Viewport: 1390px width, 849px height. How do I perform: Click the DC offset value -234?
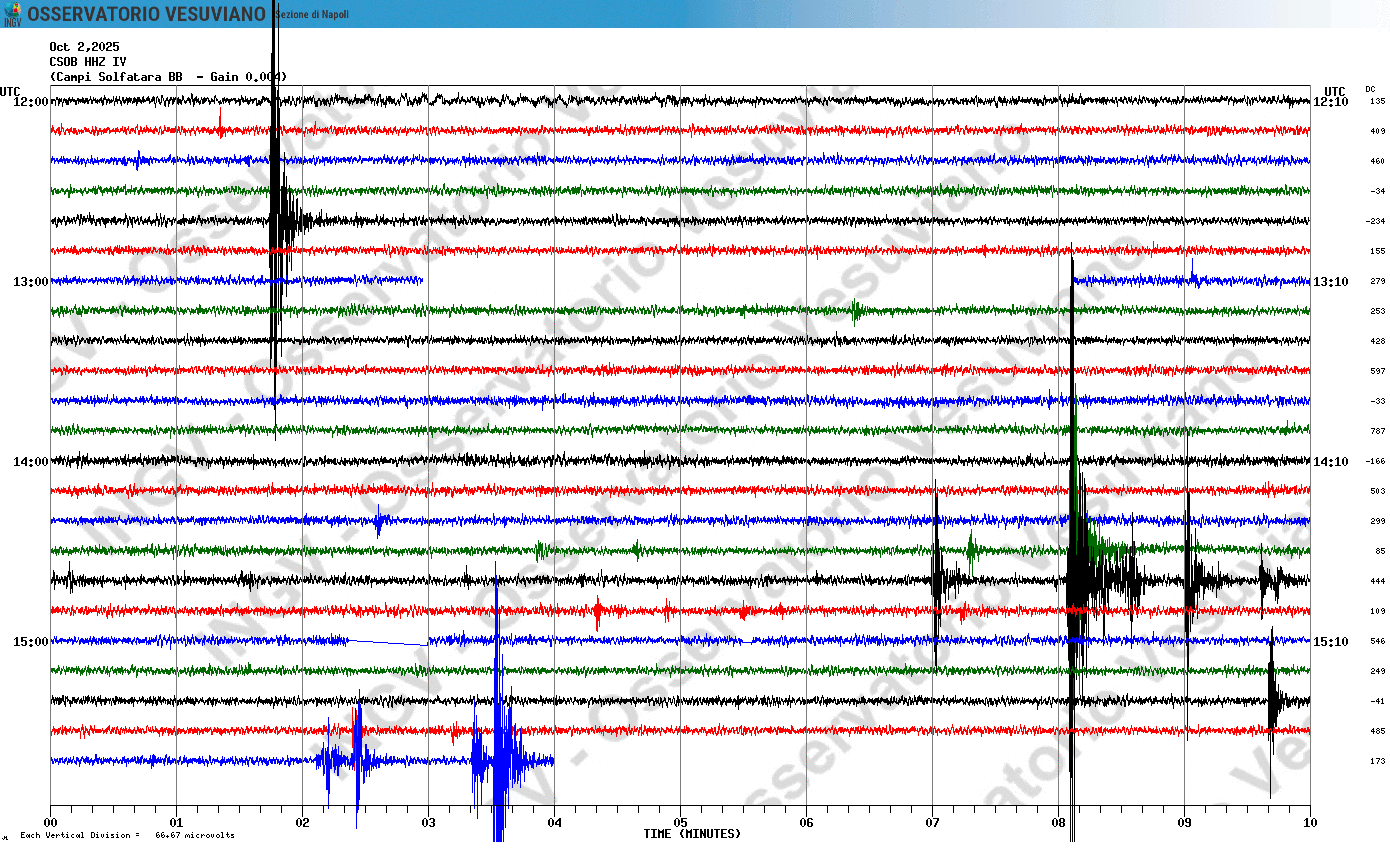1376,221
